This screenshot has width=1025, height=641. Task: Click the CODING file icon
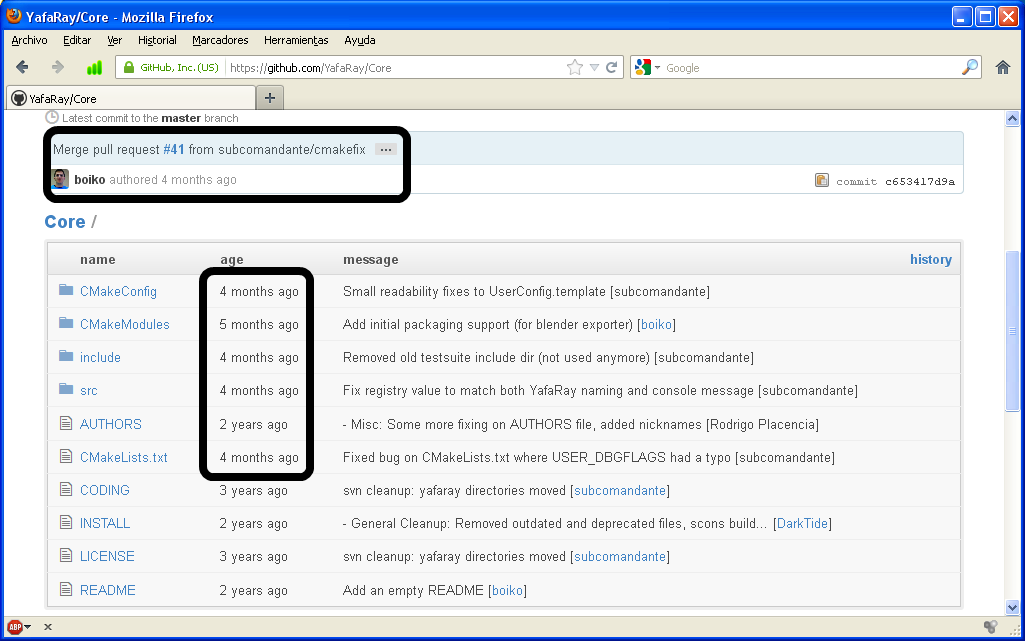tap(66, 489)
